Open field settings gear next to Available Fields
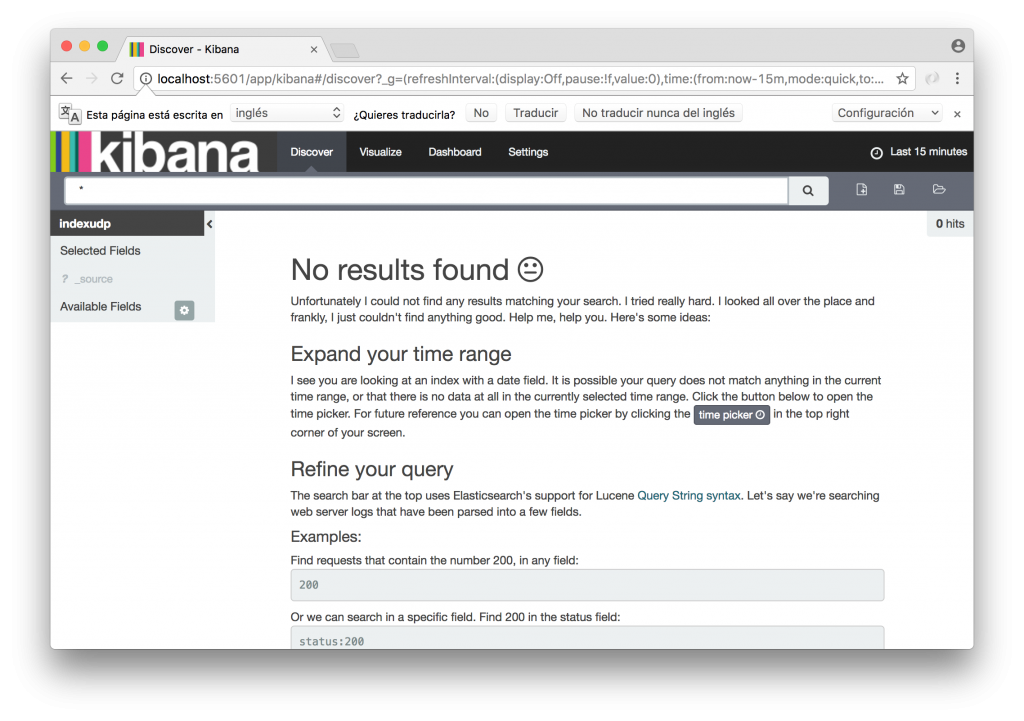The width and height of the screenshot is (1024, 721). [184, 310]
